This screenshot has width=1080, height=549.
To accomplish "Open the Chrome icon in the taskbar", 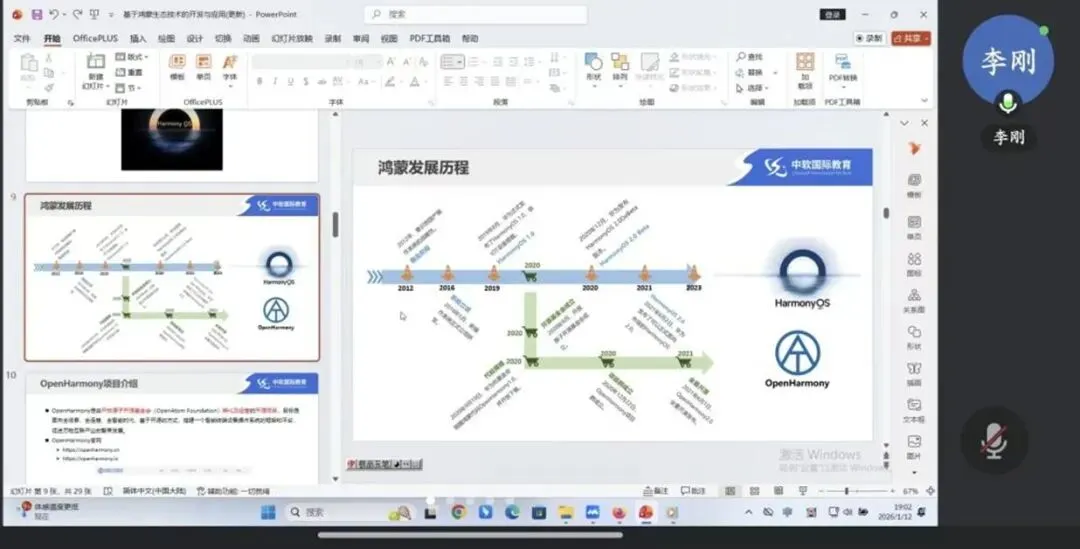I will [x=459, y=512].
